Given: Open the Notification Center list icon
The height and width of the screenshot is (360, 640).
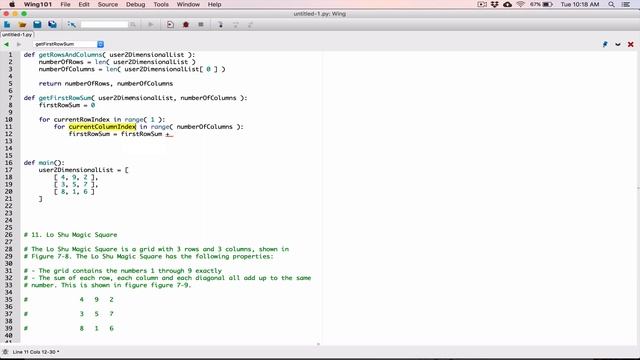Looking at the screenshot, I should 626,4.
